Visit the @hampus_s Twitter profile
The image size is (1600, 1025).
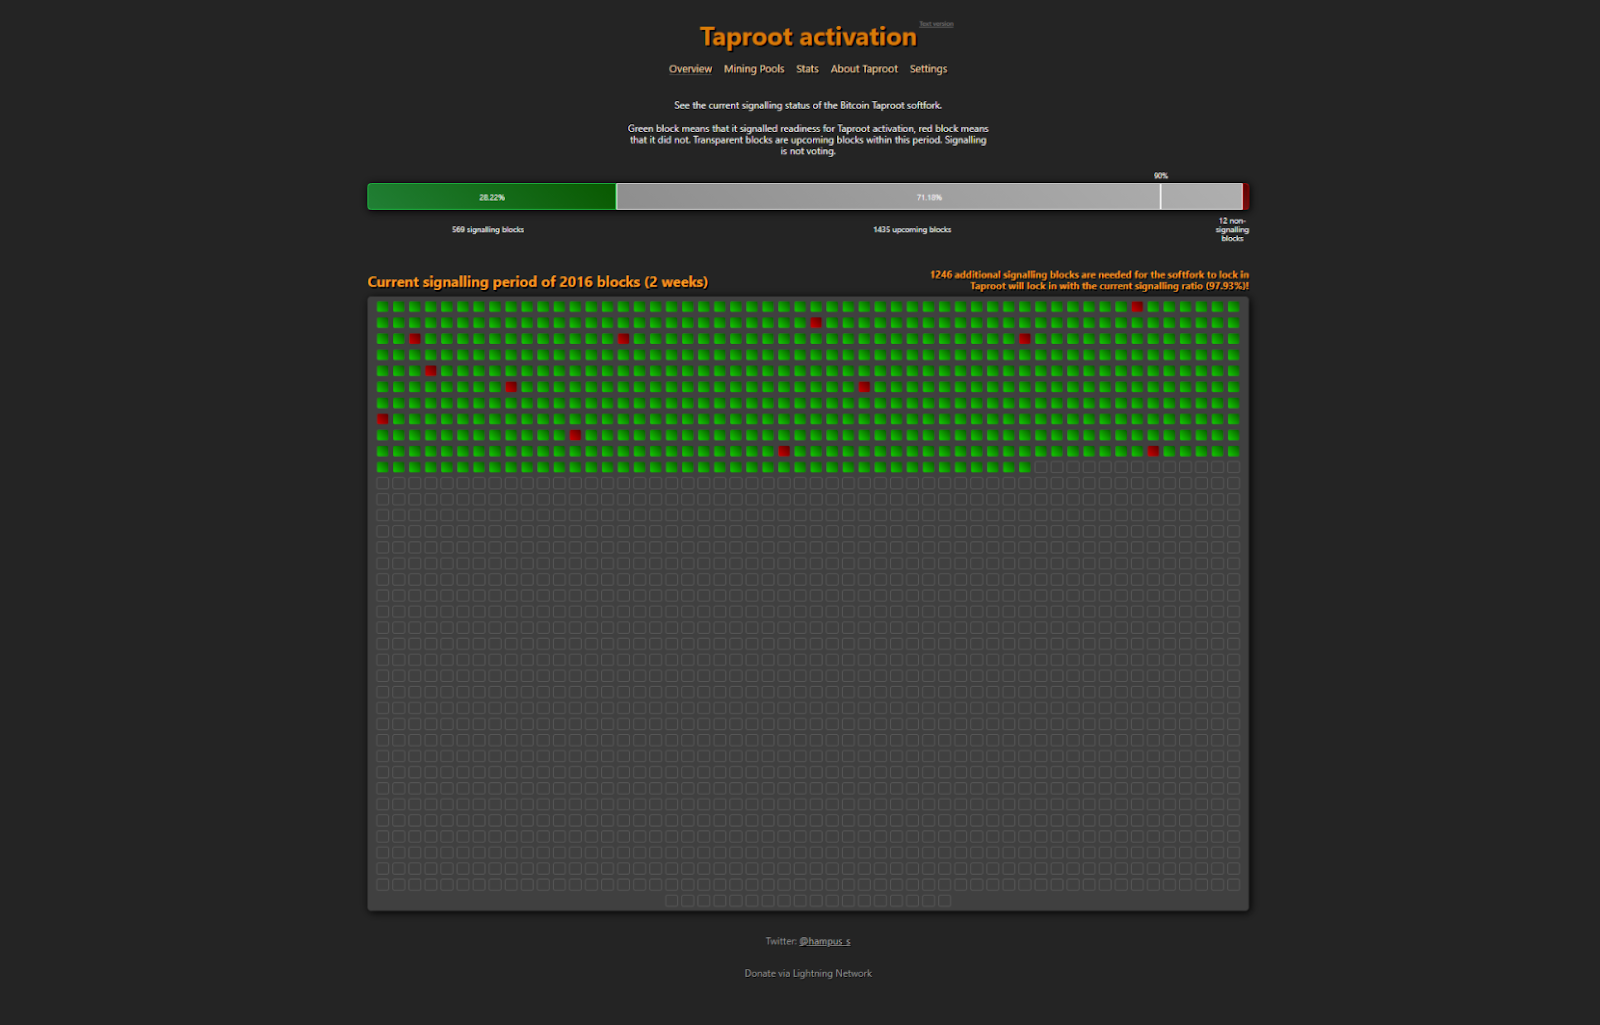click(x=825, y=941)
